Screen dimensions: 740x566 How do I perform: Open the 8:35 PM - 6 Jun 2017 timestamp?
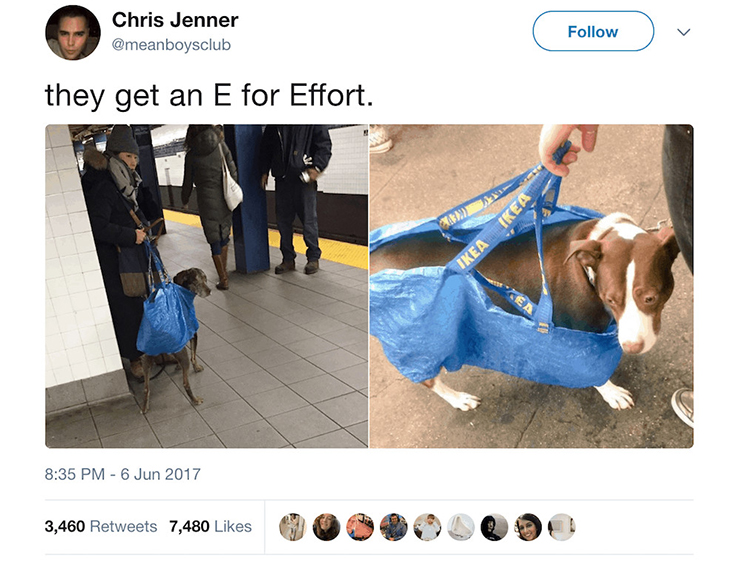click(x=123, y=474)
